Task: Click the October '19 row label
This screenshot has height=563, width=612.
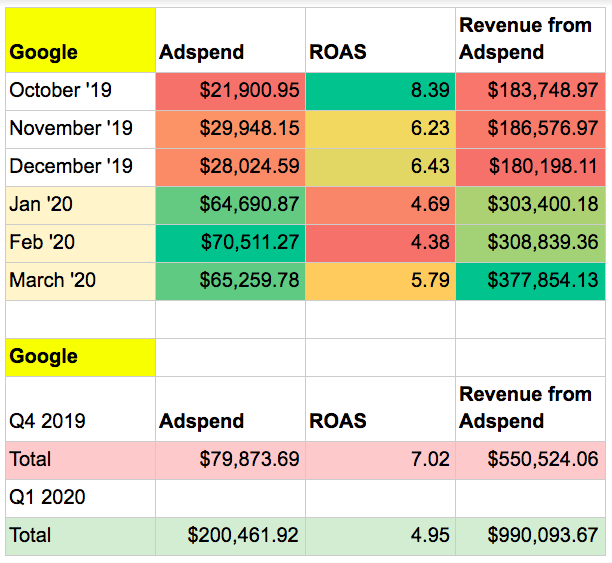Action: [x=79, y=91]
